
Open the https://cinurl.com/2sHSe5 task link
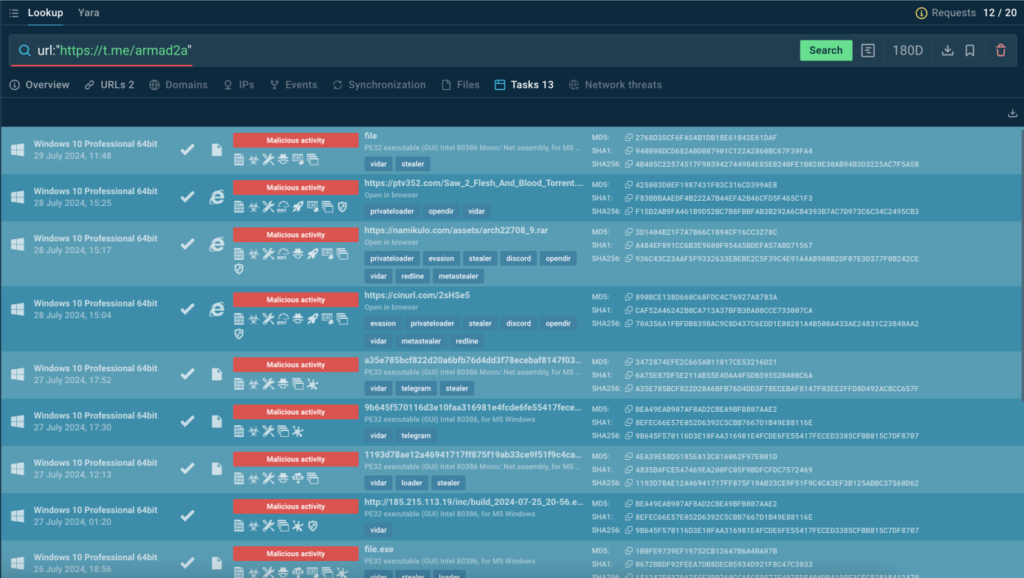coord(417,296)
